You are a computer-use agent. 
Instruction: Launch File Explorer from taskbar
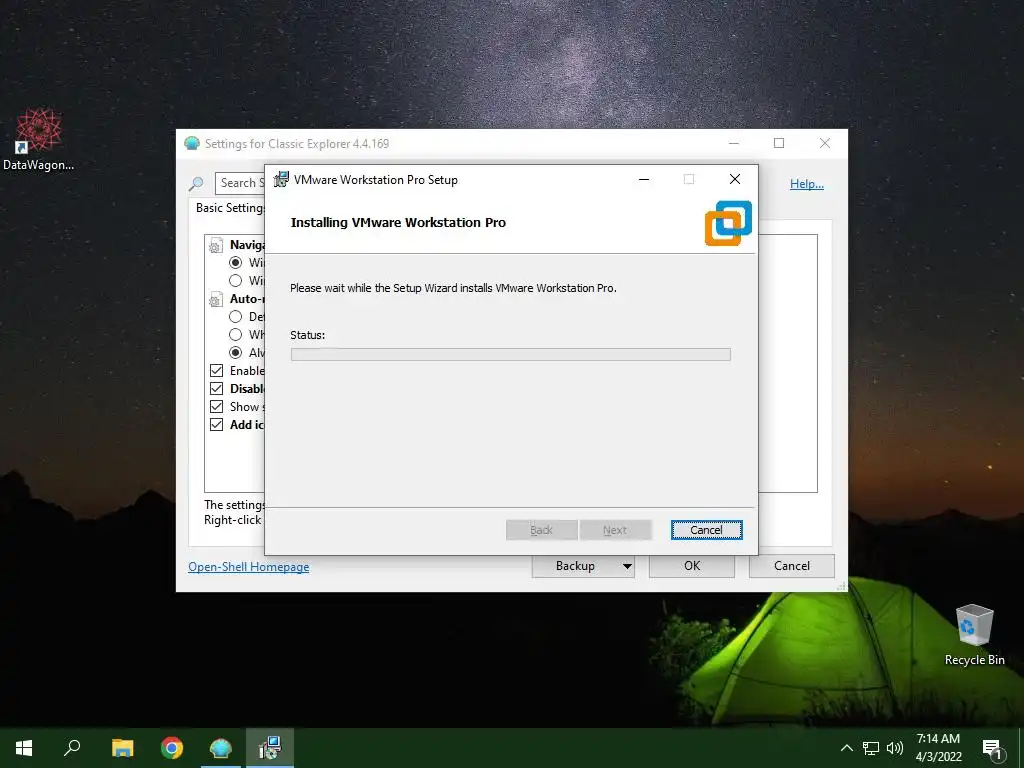coord(122,748)
